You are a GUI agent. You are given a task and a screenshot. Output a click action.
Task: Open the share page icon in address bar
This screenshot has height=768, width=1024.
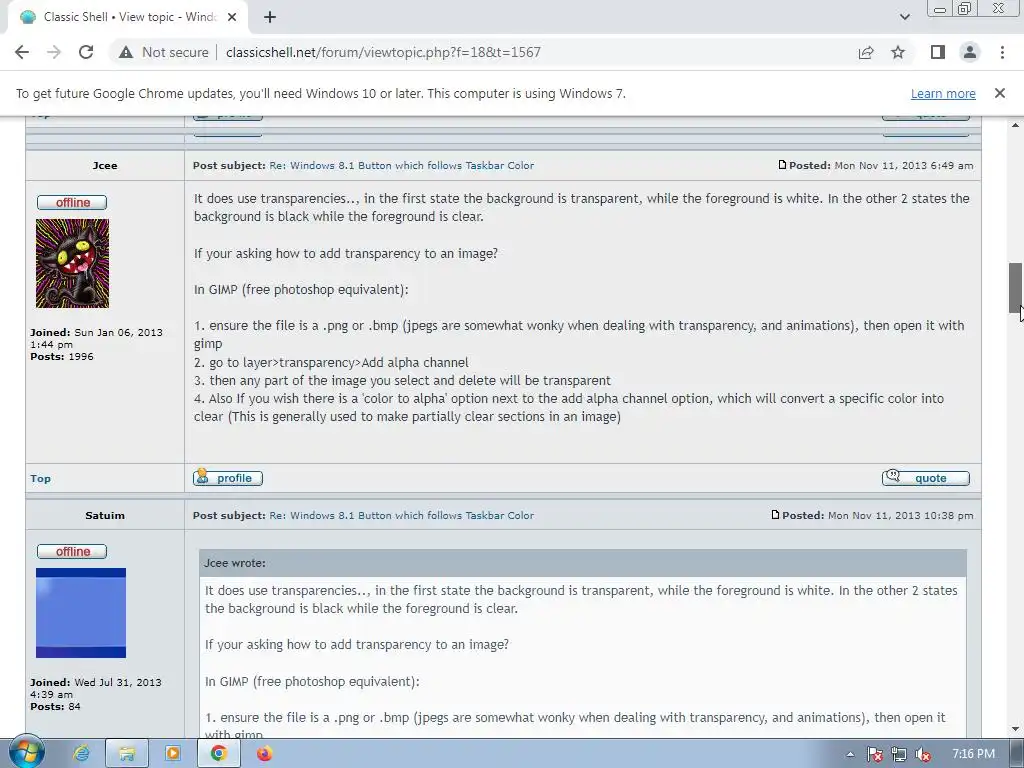click(x=866, y=52)
